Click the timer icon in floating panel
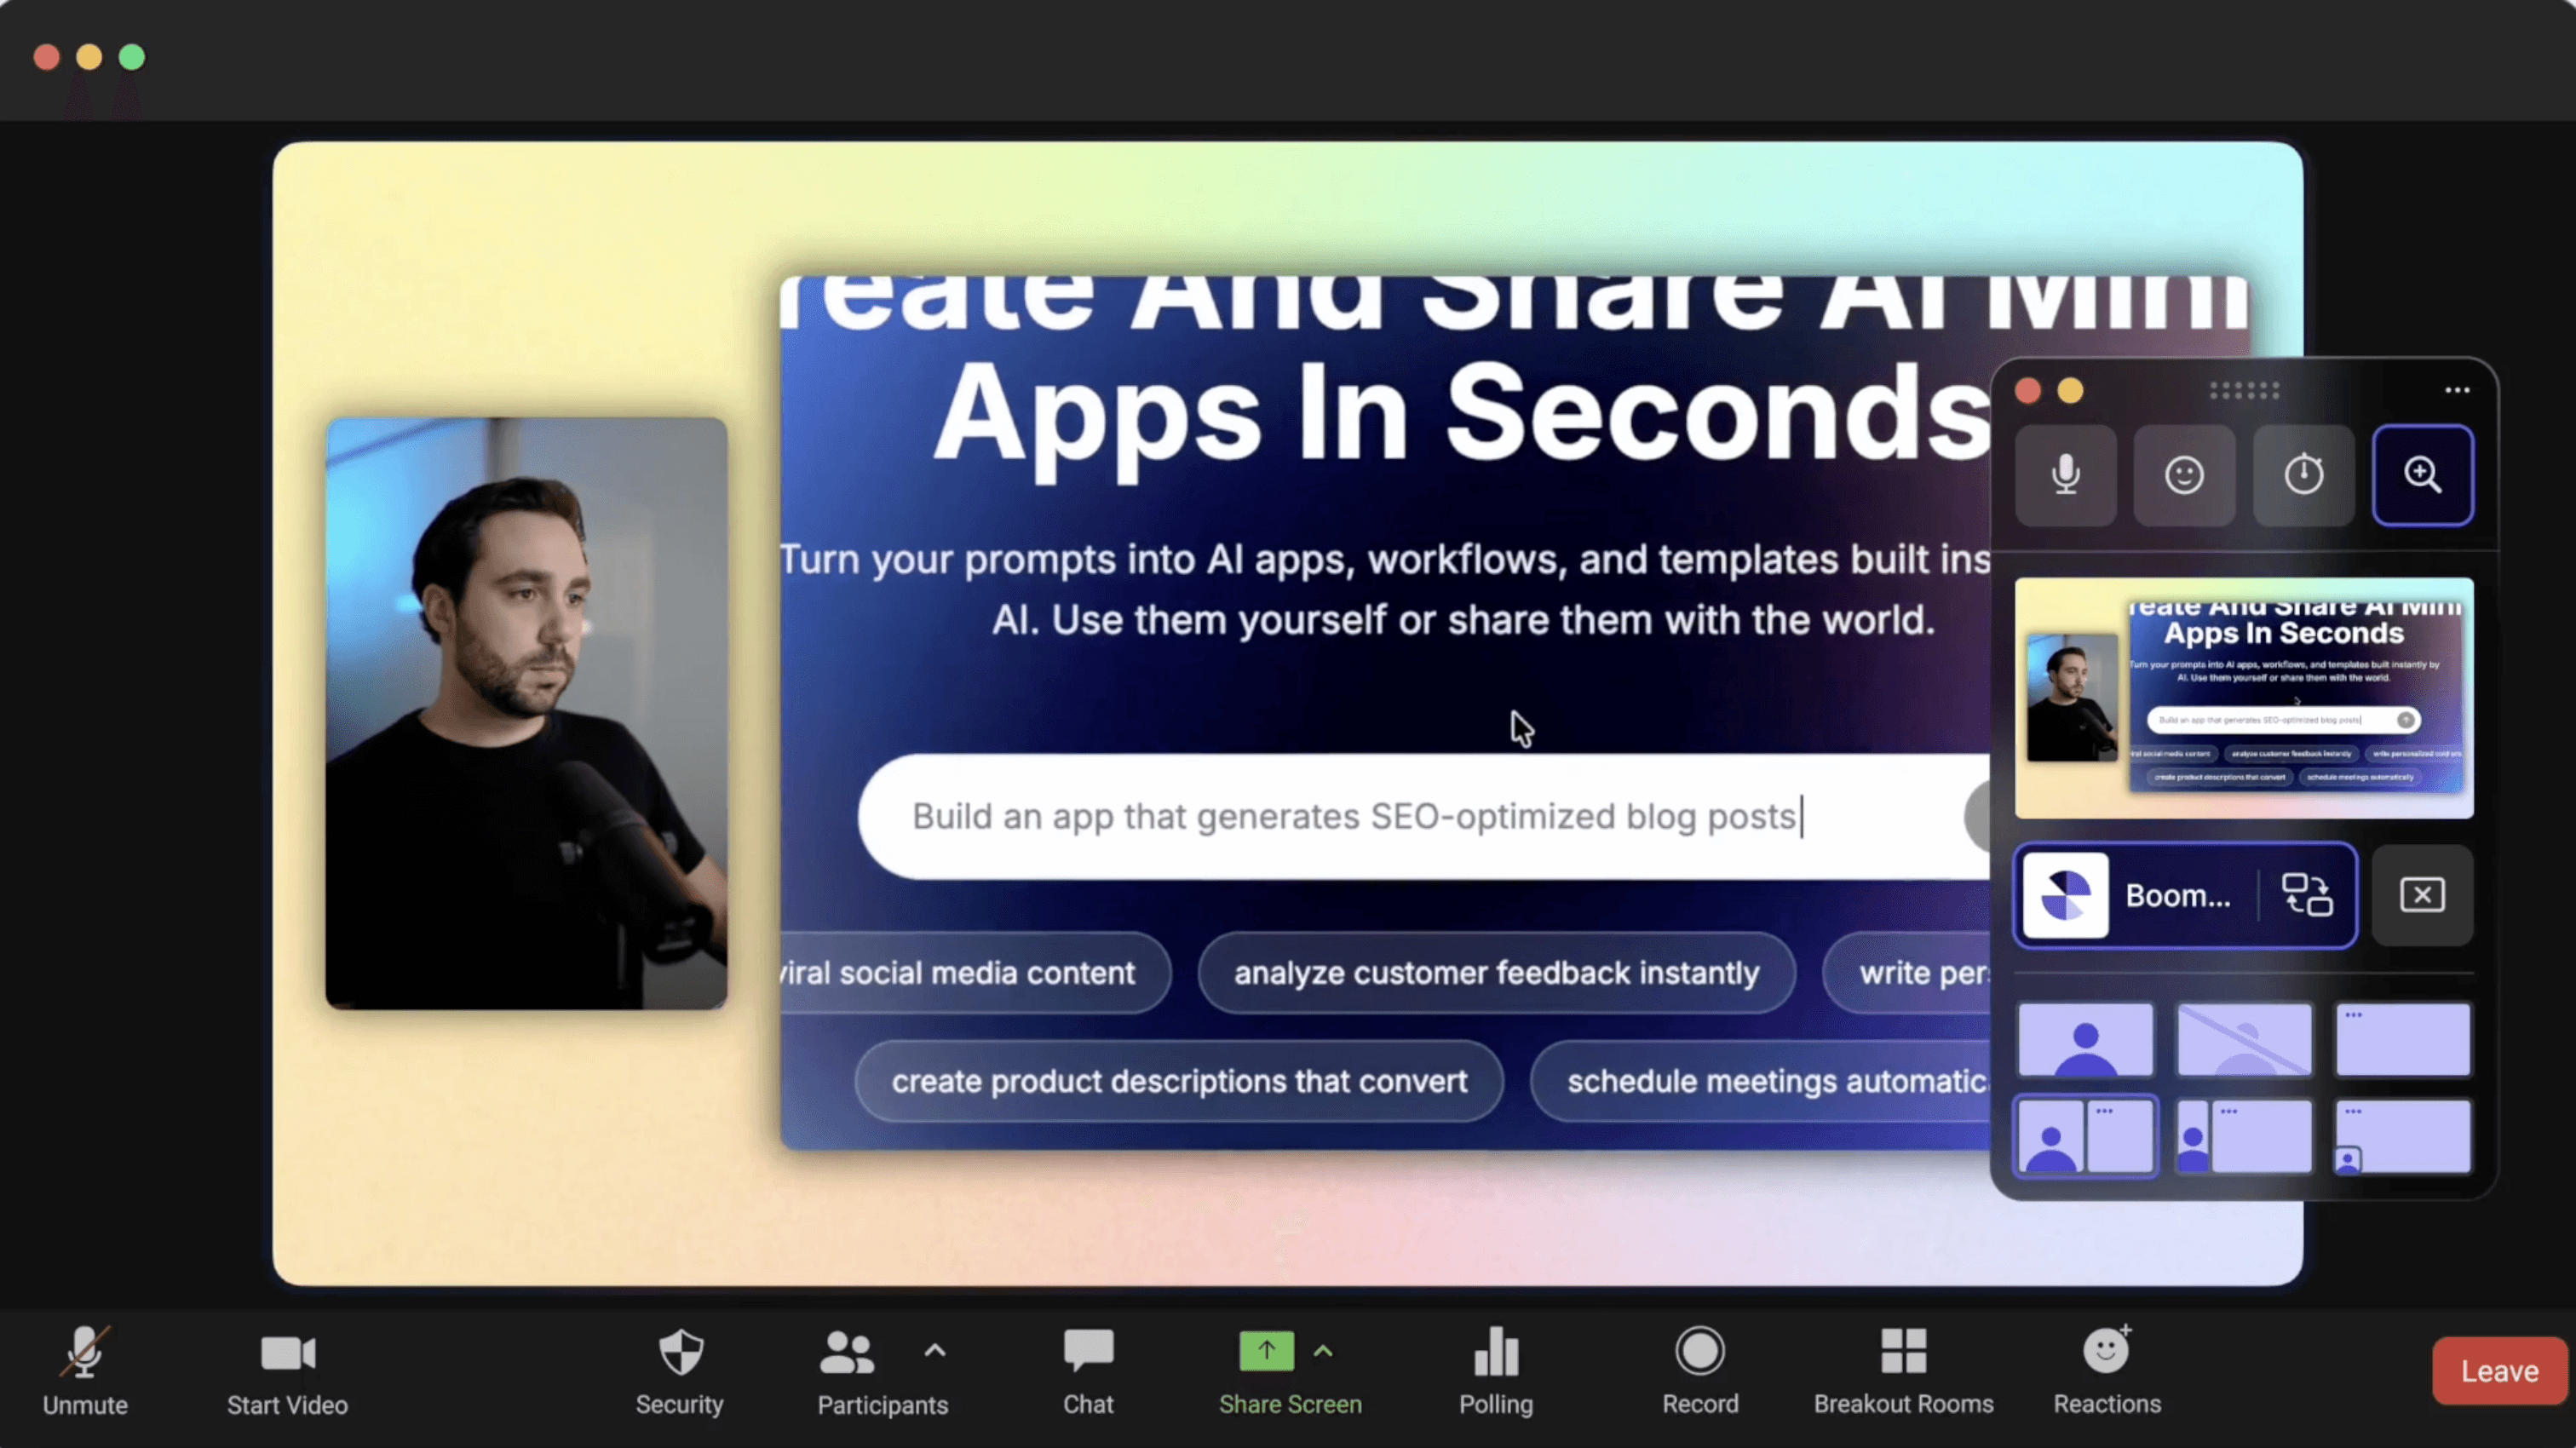 (2303, 475)
